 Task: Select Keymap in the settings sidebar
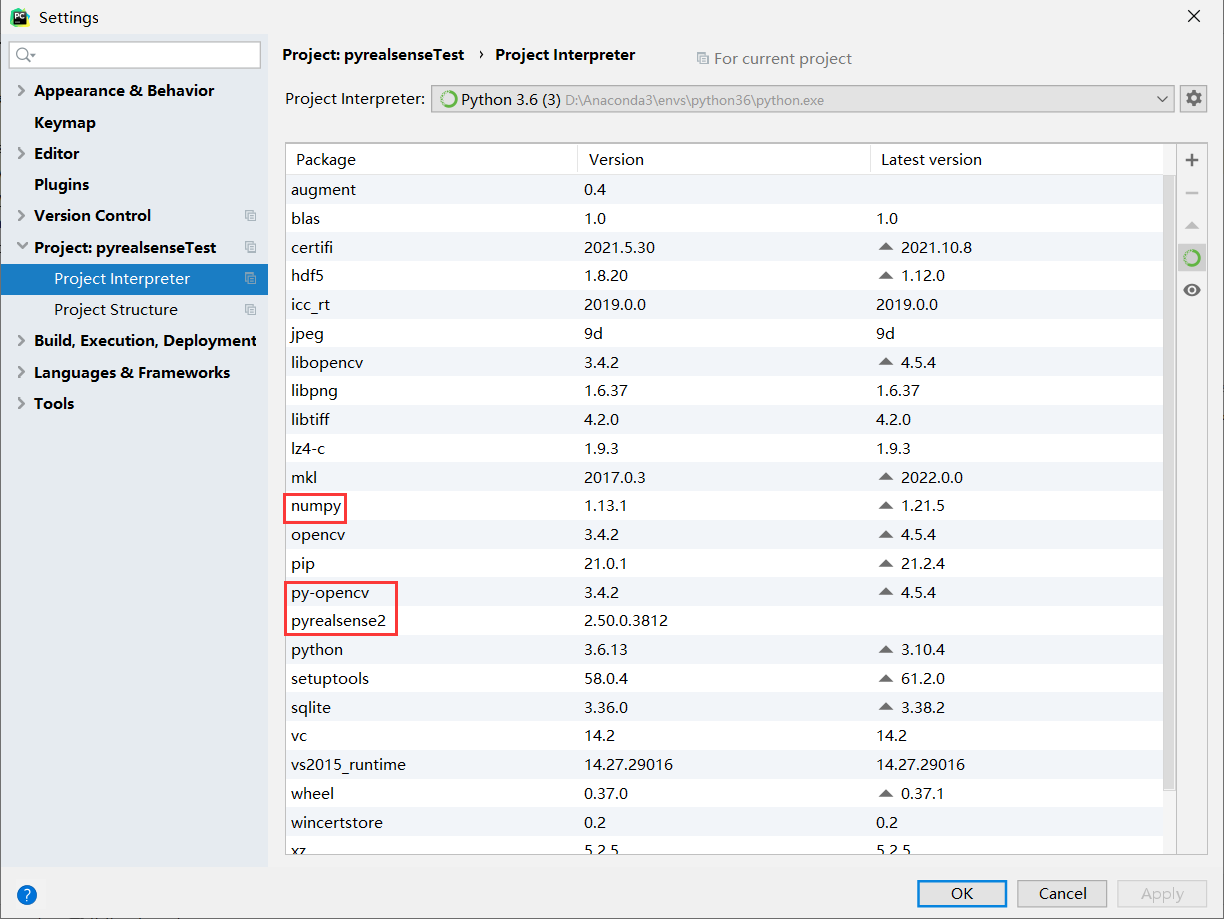[x=62, y=122]
